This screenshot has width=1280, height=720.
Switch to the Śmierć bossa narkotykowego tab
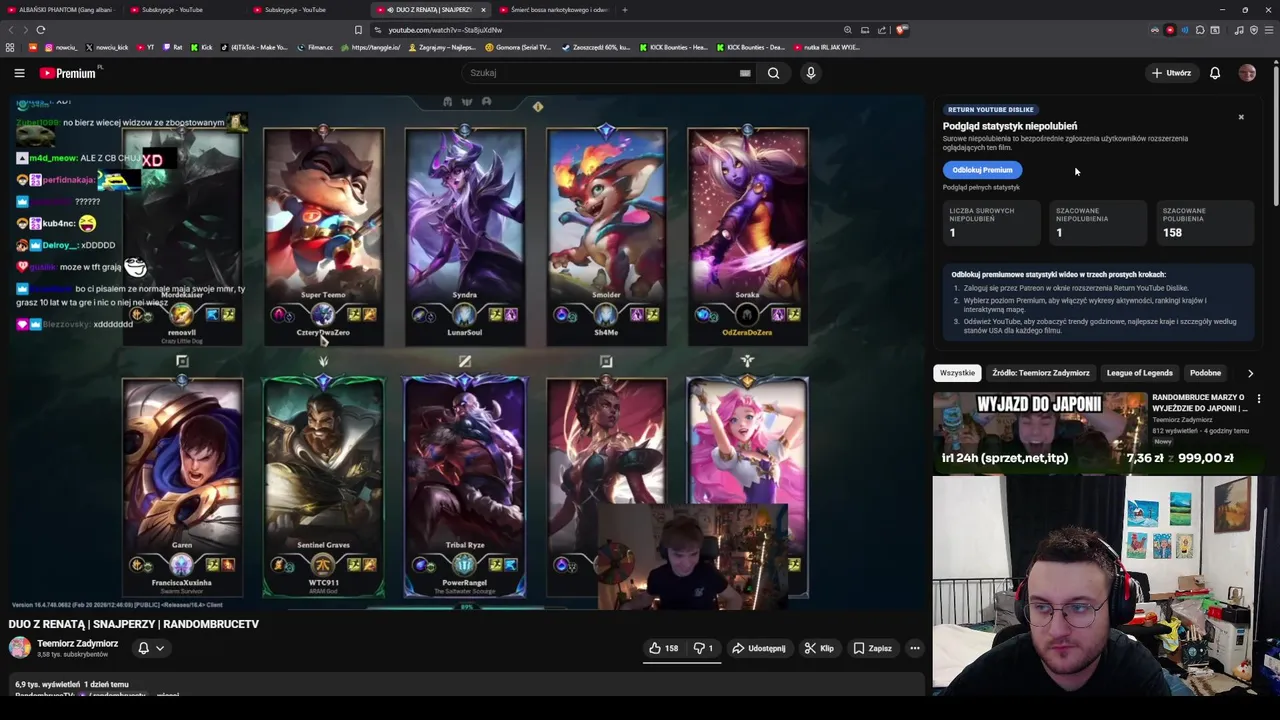tap(553, 10)
